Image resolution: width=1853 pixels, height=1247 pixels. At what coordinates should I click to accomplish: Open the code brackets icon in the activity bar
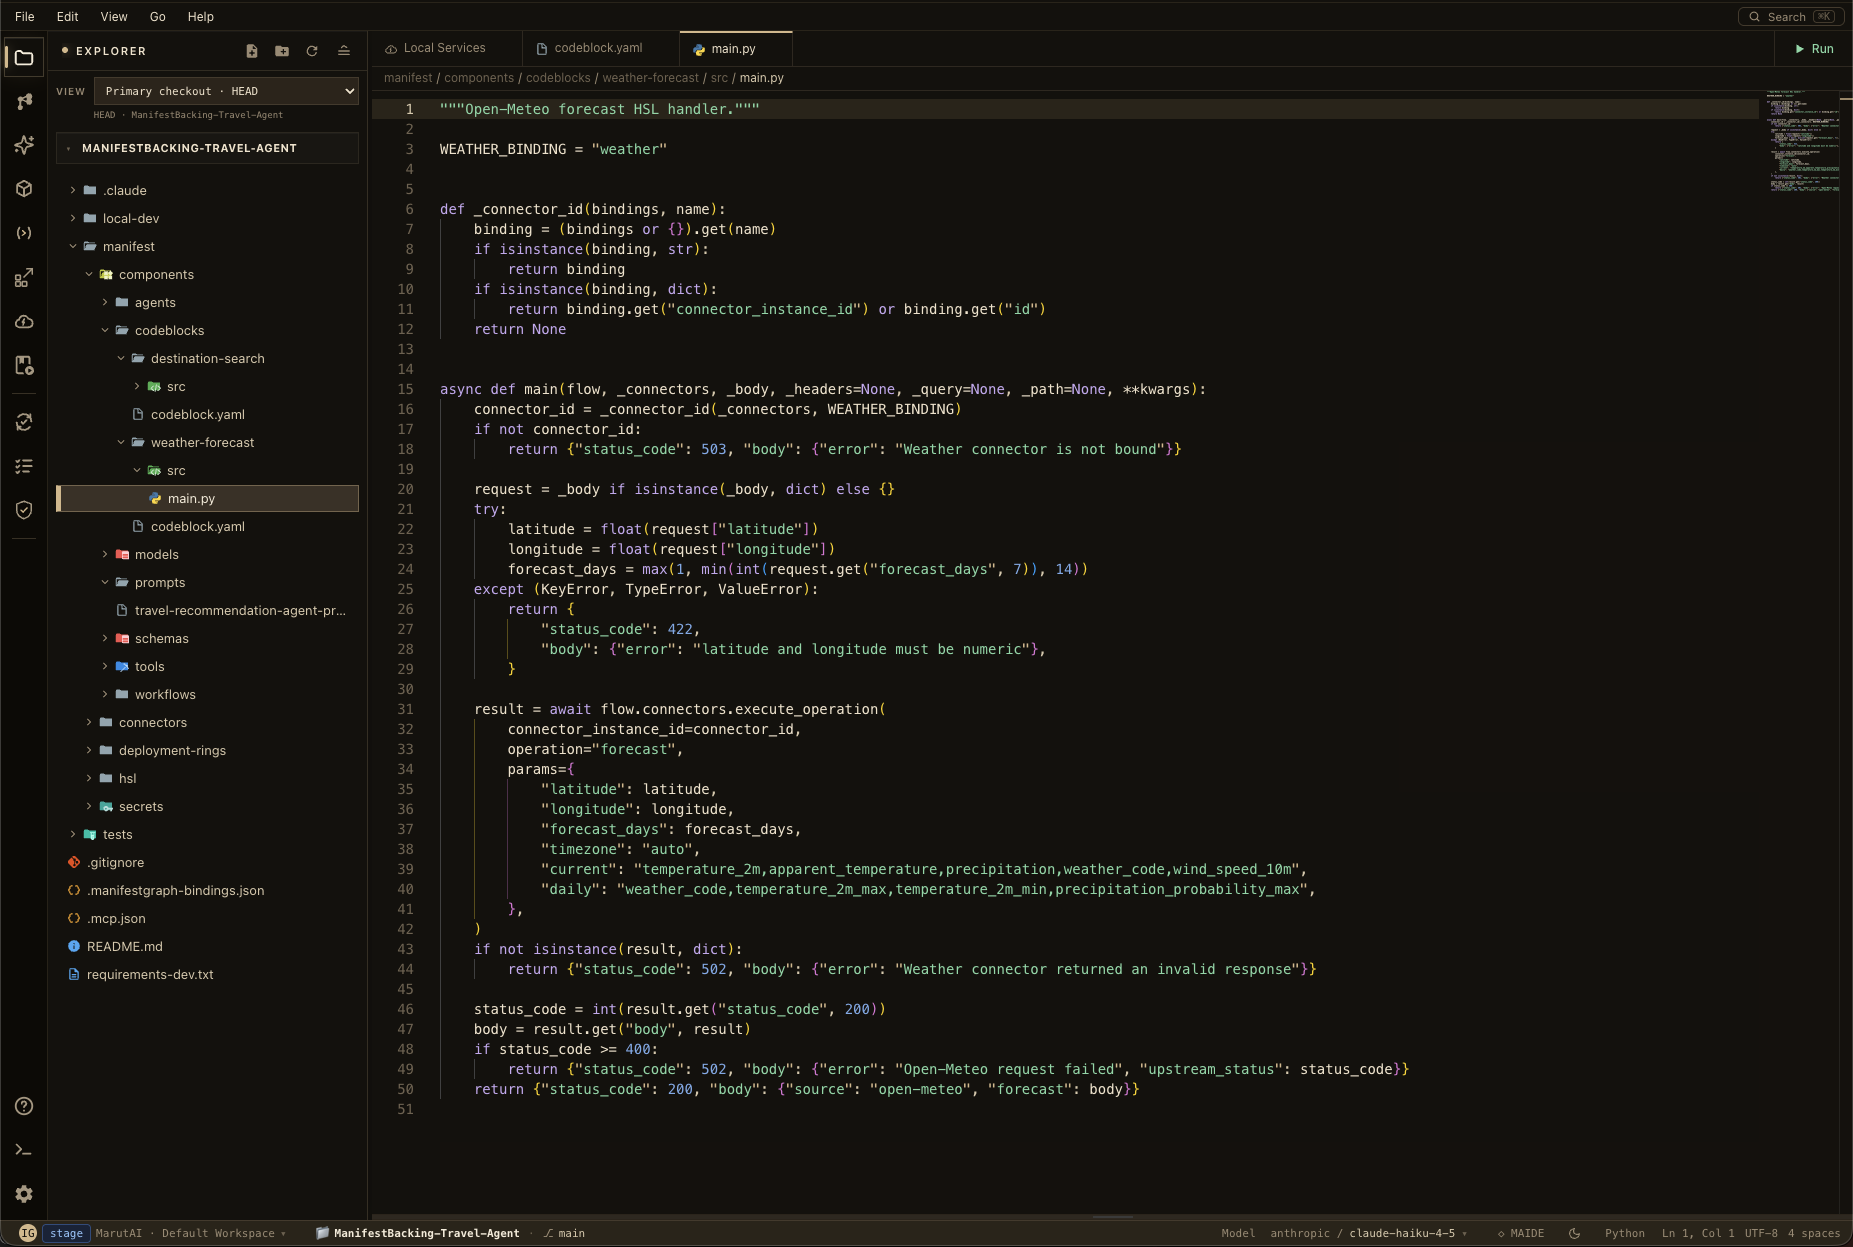(24, 233)
